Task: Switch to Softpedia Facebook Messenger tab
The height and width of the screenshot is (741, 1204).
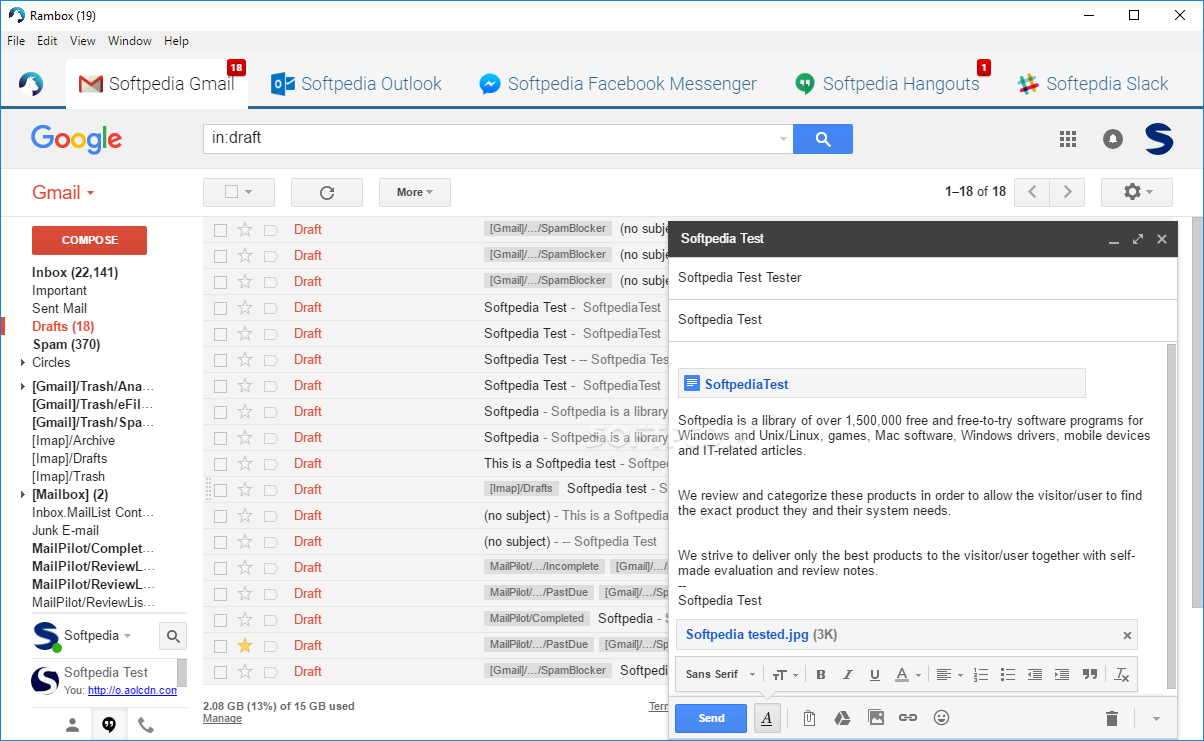Action: pyautogui.click(x=618, y=84)
